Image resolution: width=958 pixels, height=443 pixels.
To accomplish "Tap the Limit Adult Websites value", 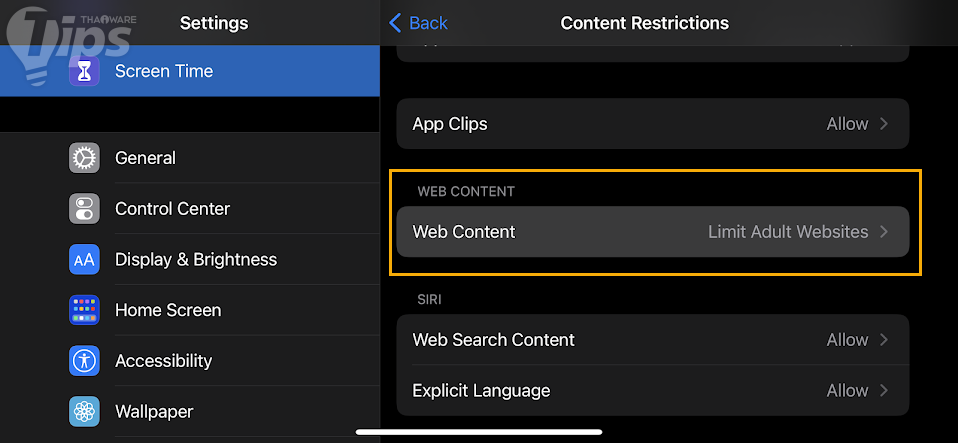I will pos(788,232).
